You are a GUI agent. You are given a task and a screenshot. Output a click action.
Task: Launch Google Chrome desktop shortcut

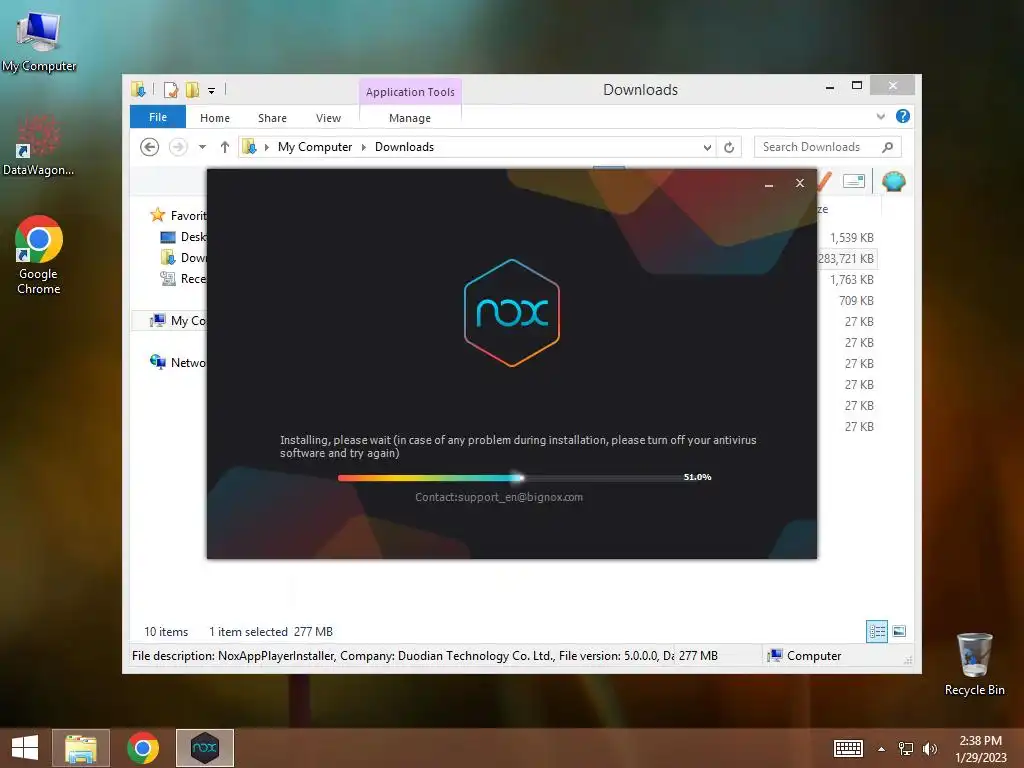coord(39,255)
